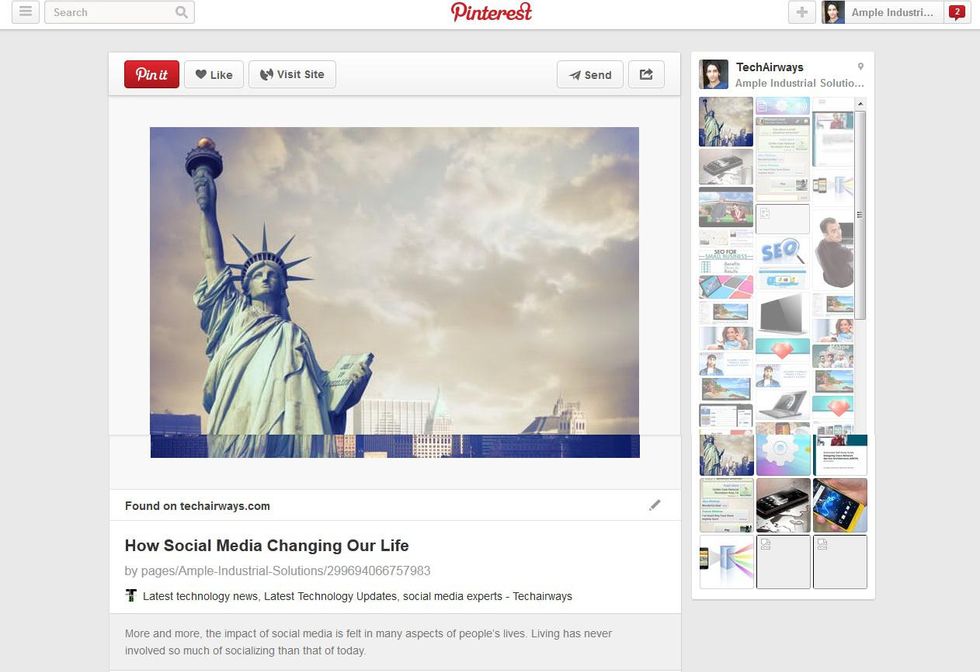Send this pin to someone
The height and width of the screenshot is (672, 980).
tap(590, 75)
